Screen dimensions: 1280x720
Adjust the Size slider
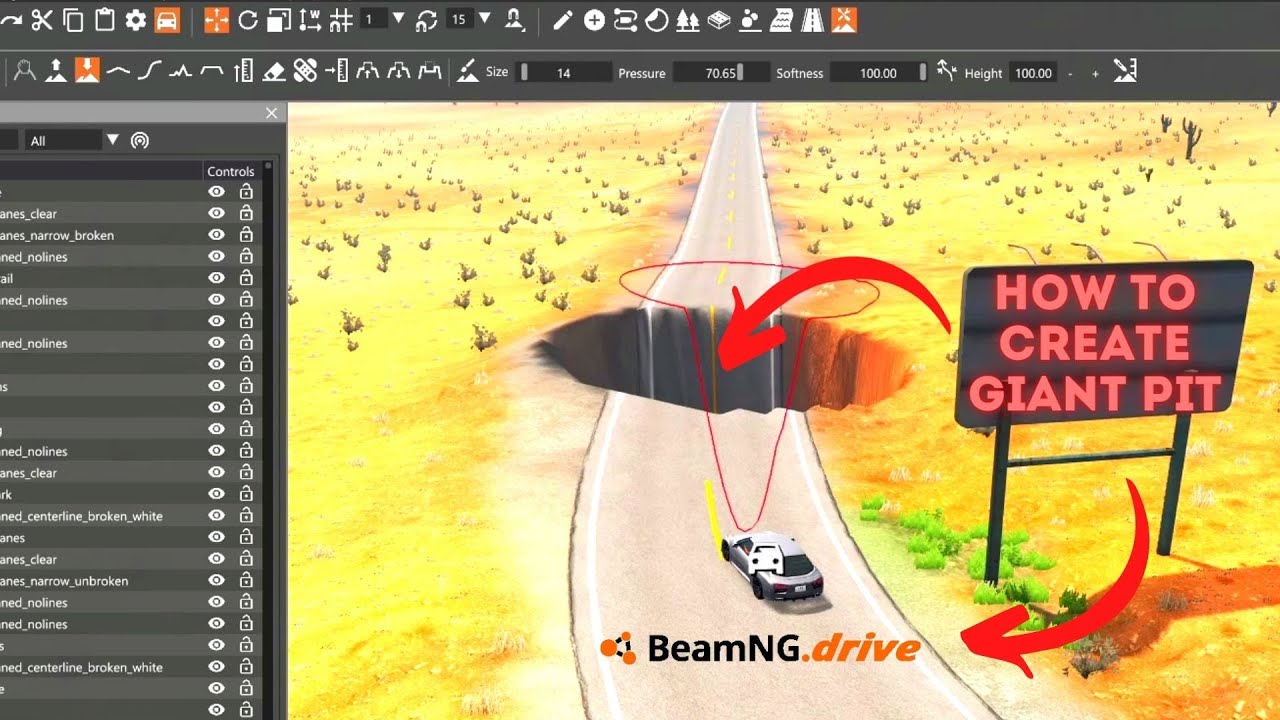(x=564, y=73)
